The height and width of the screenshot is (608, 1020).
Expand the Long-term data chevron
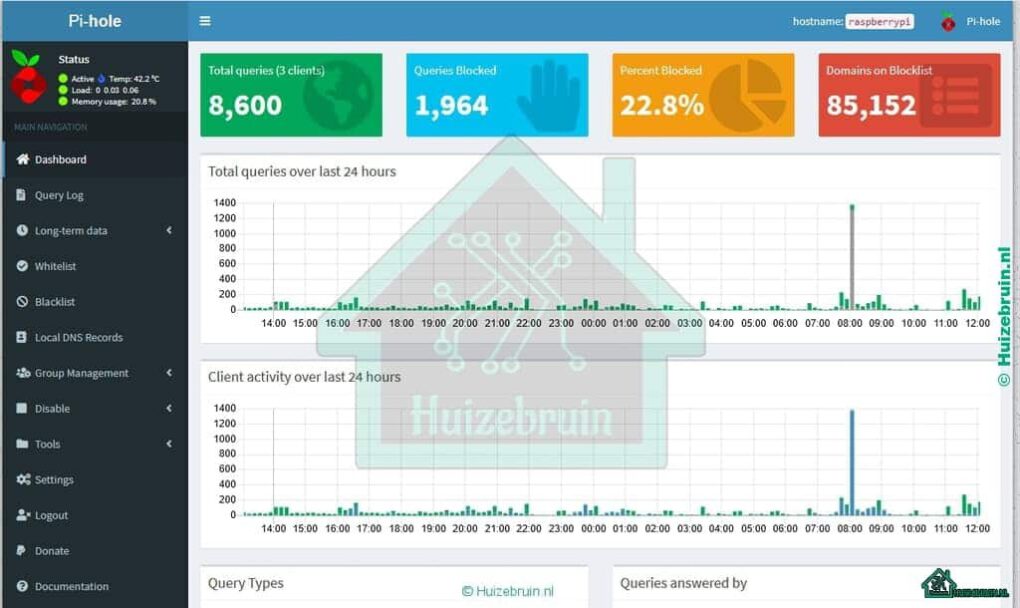(x=169, y=230)
